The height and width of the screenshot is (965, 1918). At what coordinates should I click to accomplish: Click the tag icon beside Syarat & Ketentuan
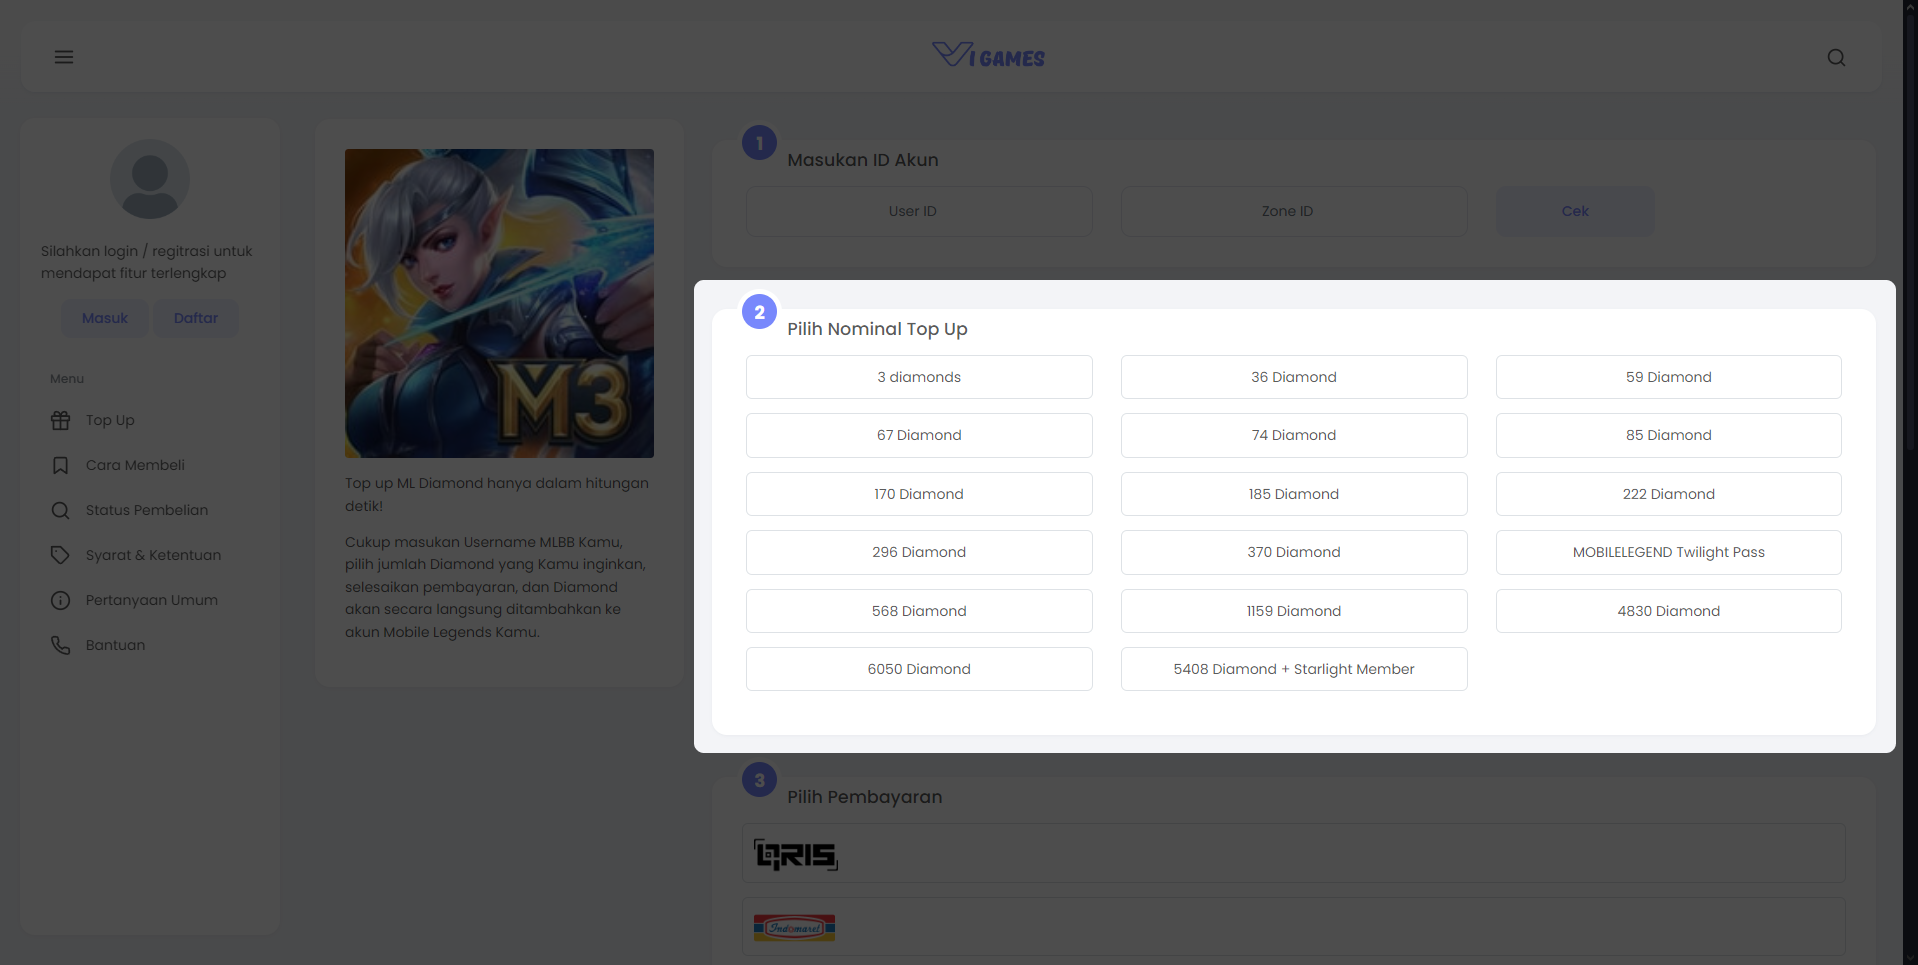(x=61, y=555)
